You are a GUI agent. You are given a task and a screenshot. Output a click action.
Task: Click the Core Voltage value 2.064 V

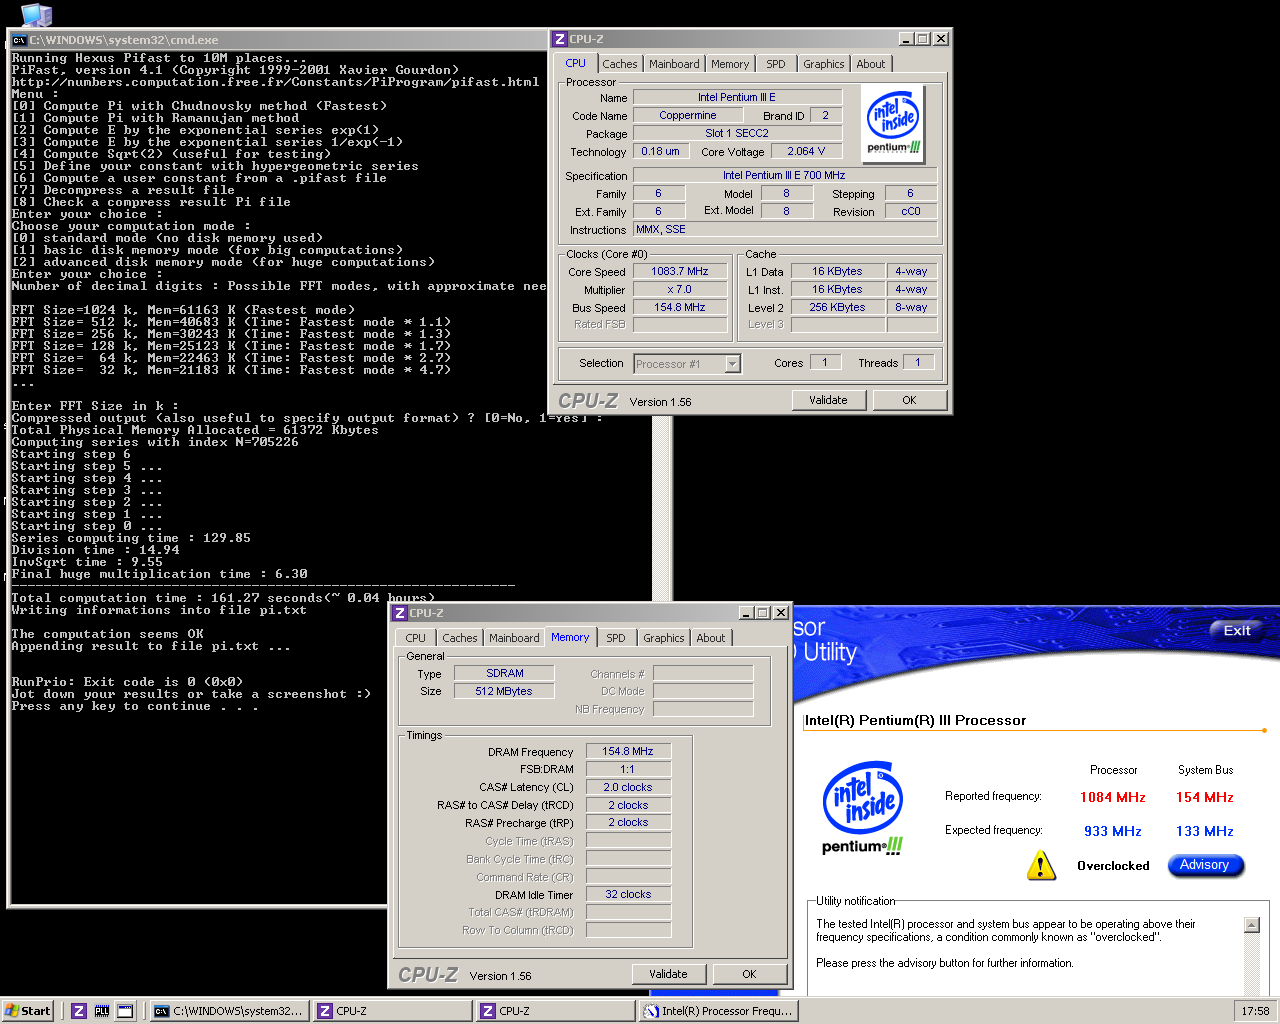click(806, 152)
